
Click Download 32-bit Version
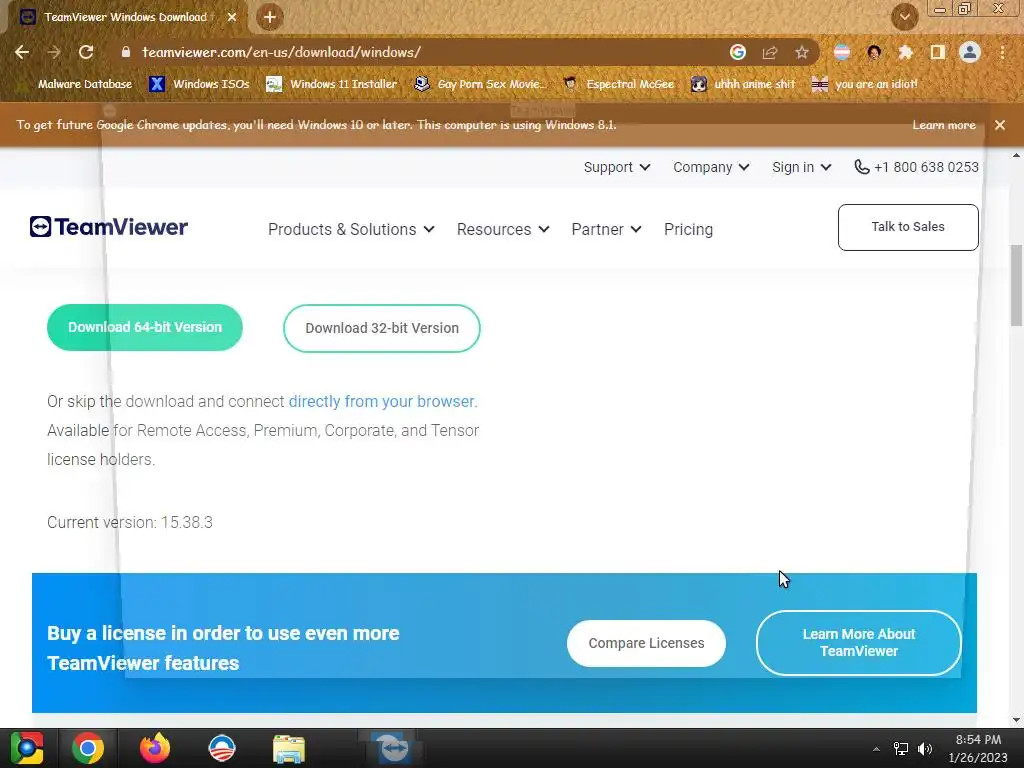[x=381, y=328]
